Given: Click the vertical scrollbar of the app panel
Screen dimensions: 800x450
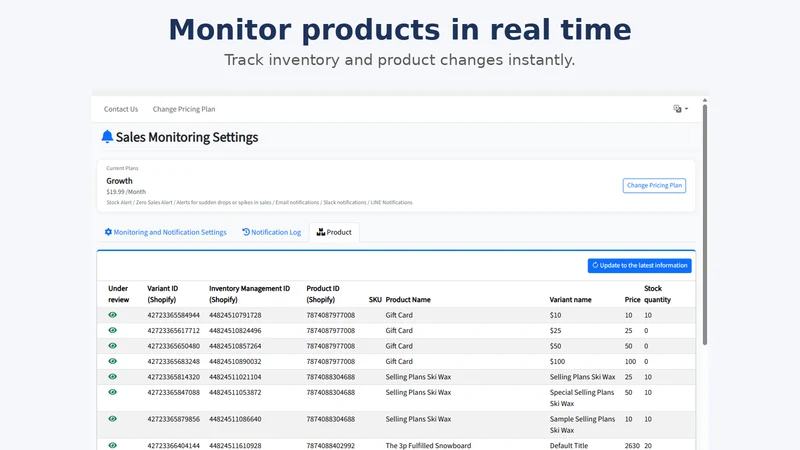Looking at the screenshot, I should pyautogui.click(x=705, y=224).
